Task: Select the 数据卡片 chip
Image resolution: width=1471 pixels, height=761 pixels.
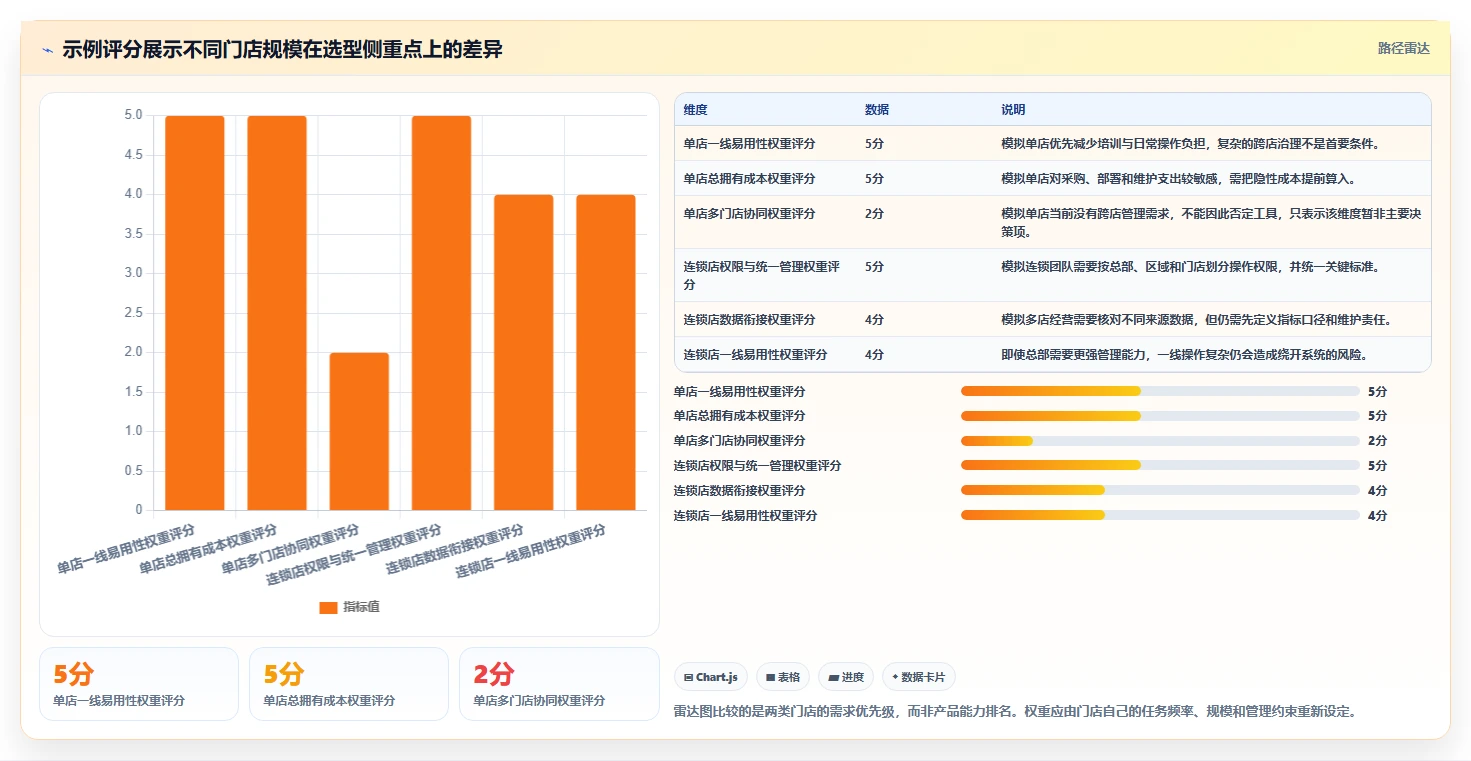Action: tap(918, 677)
